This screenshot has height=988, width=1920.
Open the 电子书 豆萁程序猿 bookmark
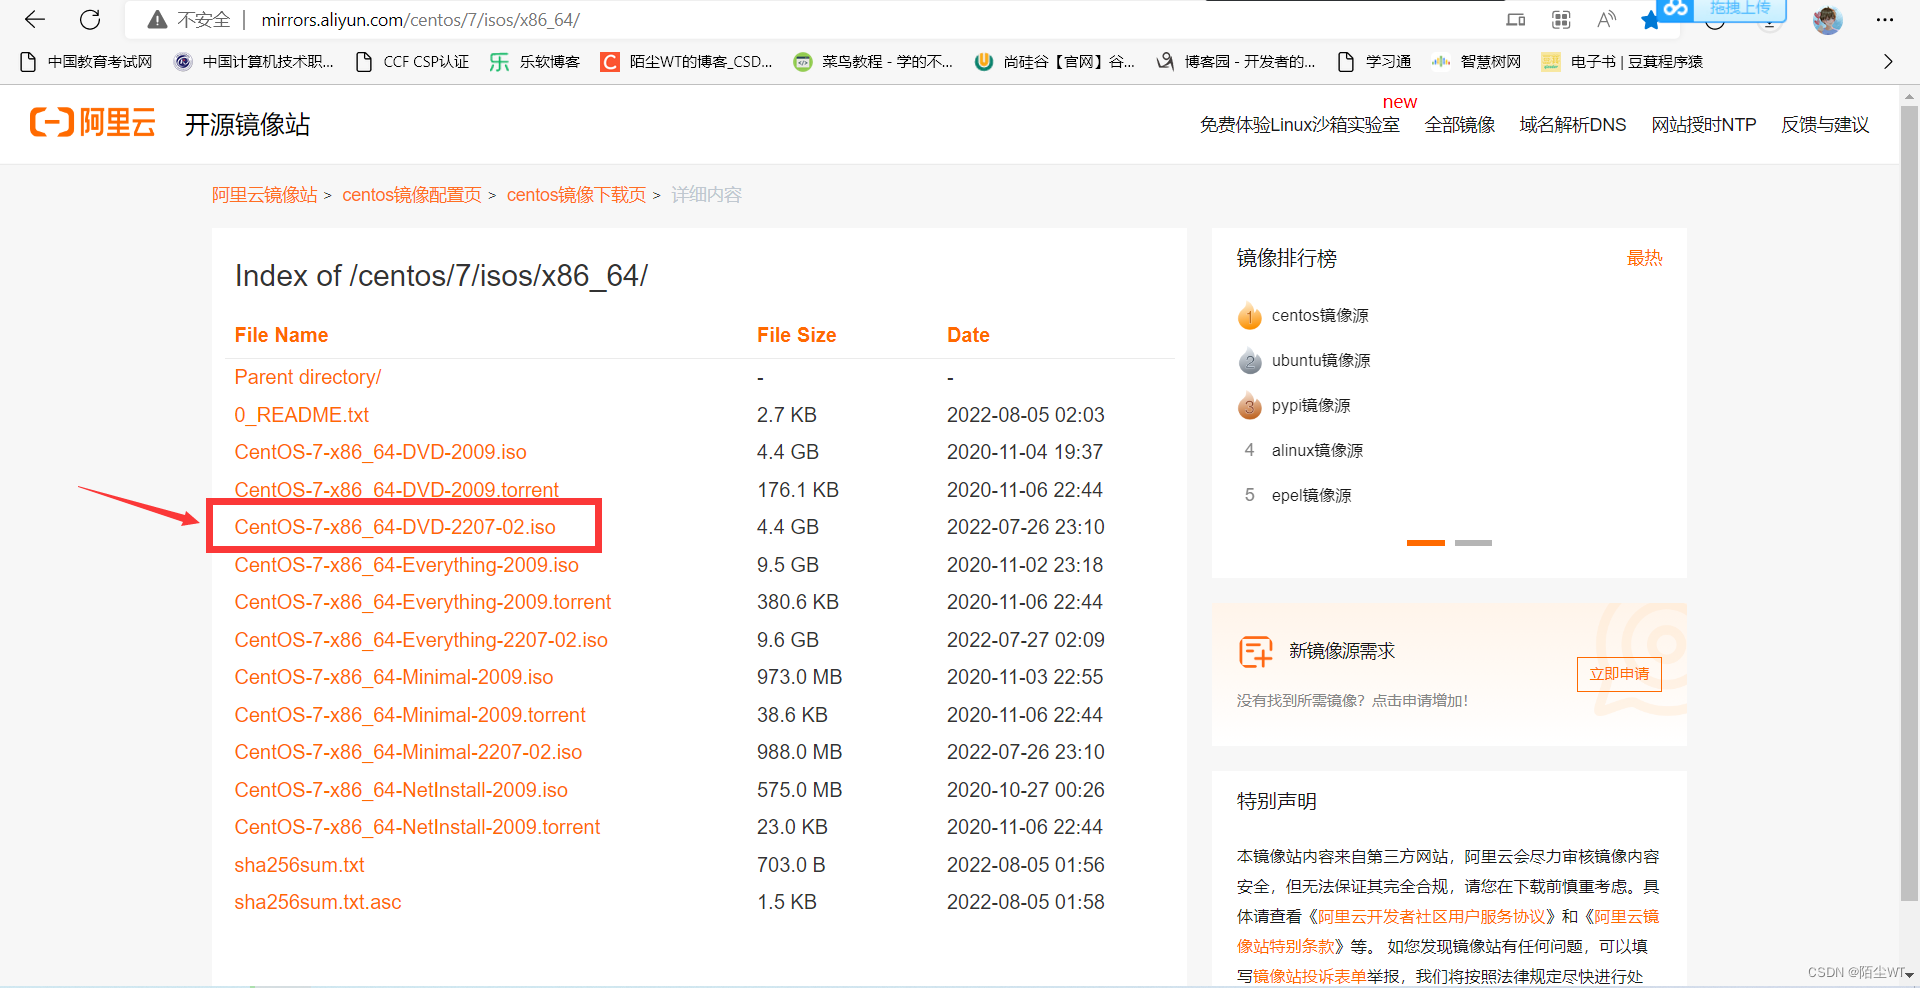tap(1622, 62)
